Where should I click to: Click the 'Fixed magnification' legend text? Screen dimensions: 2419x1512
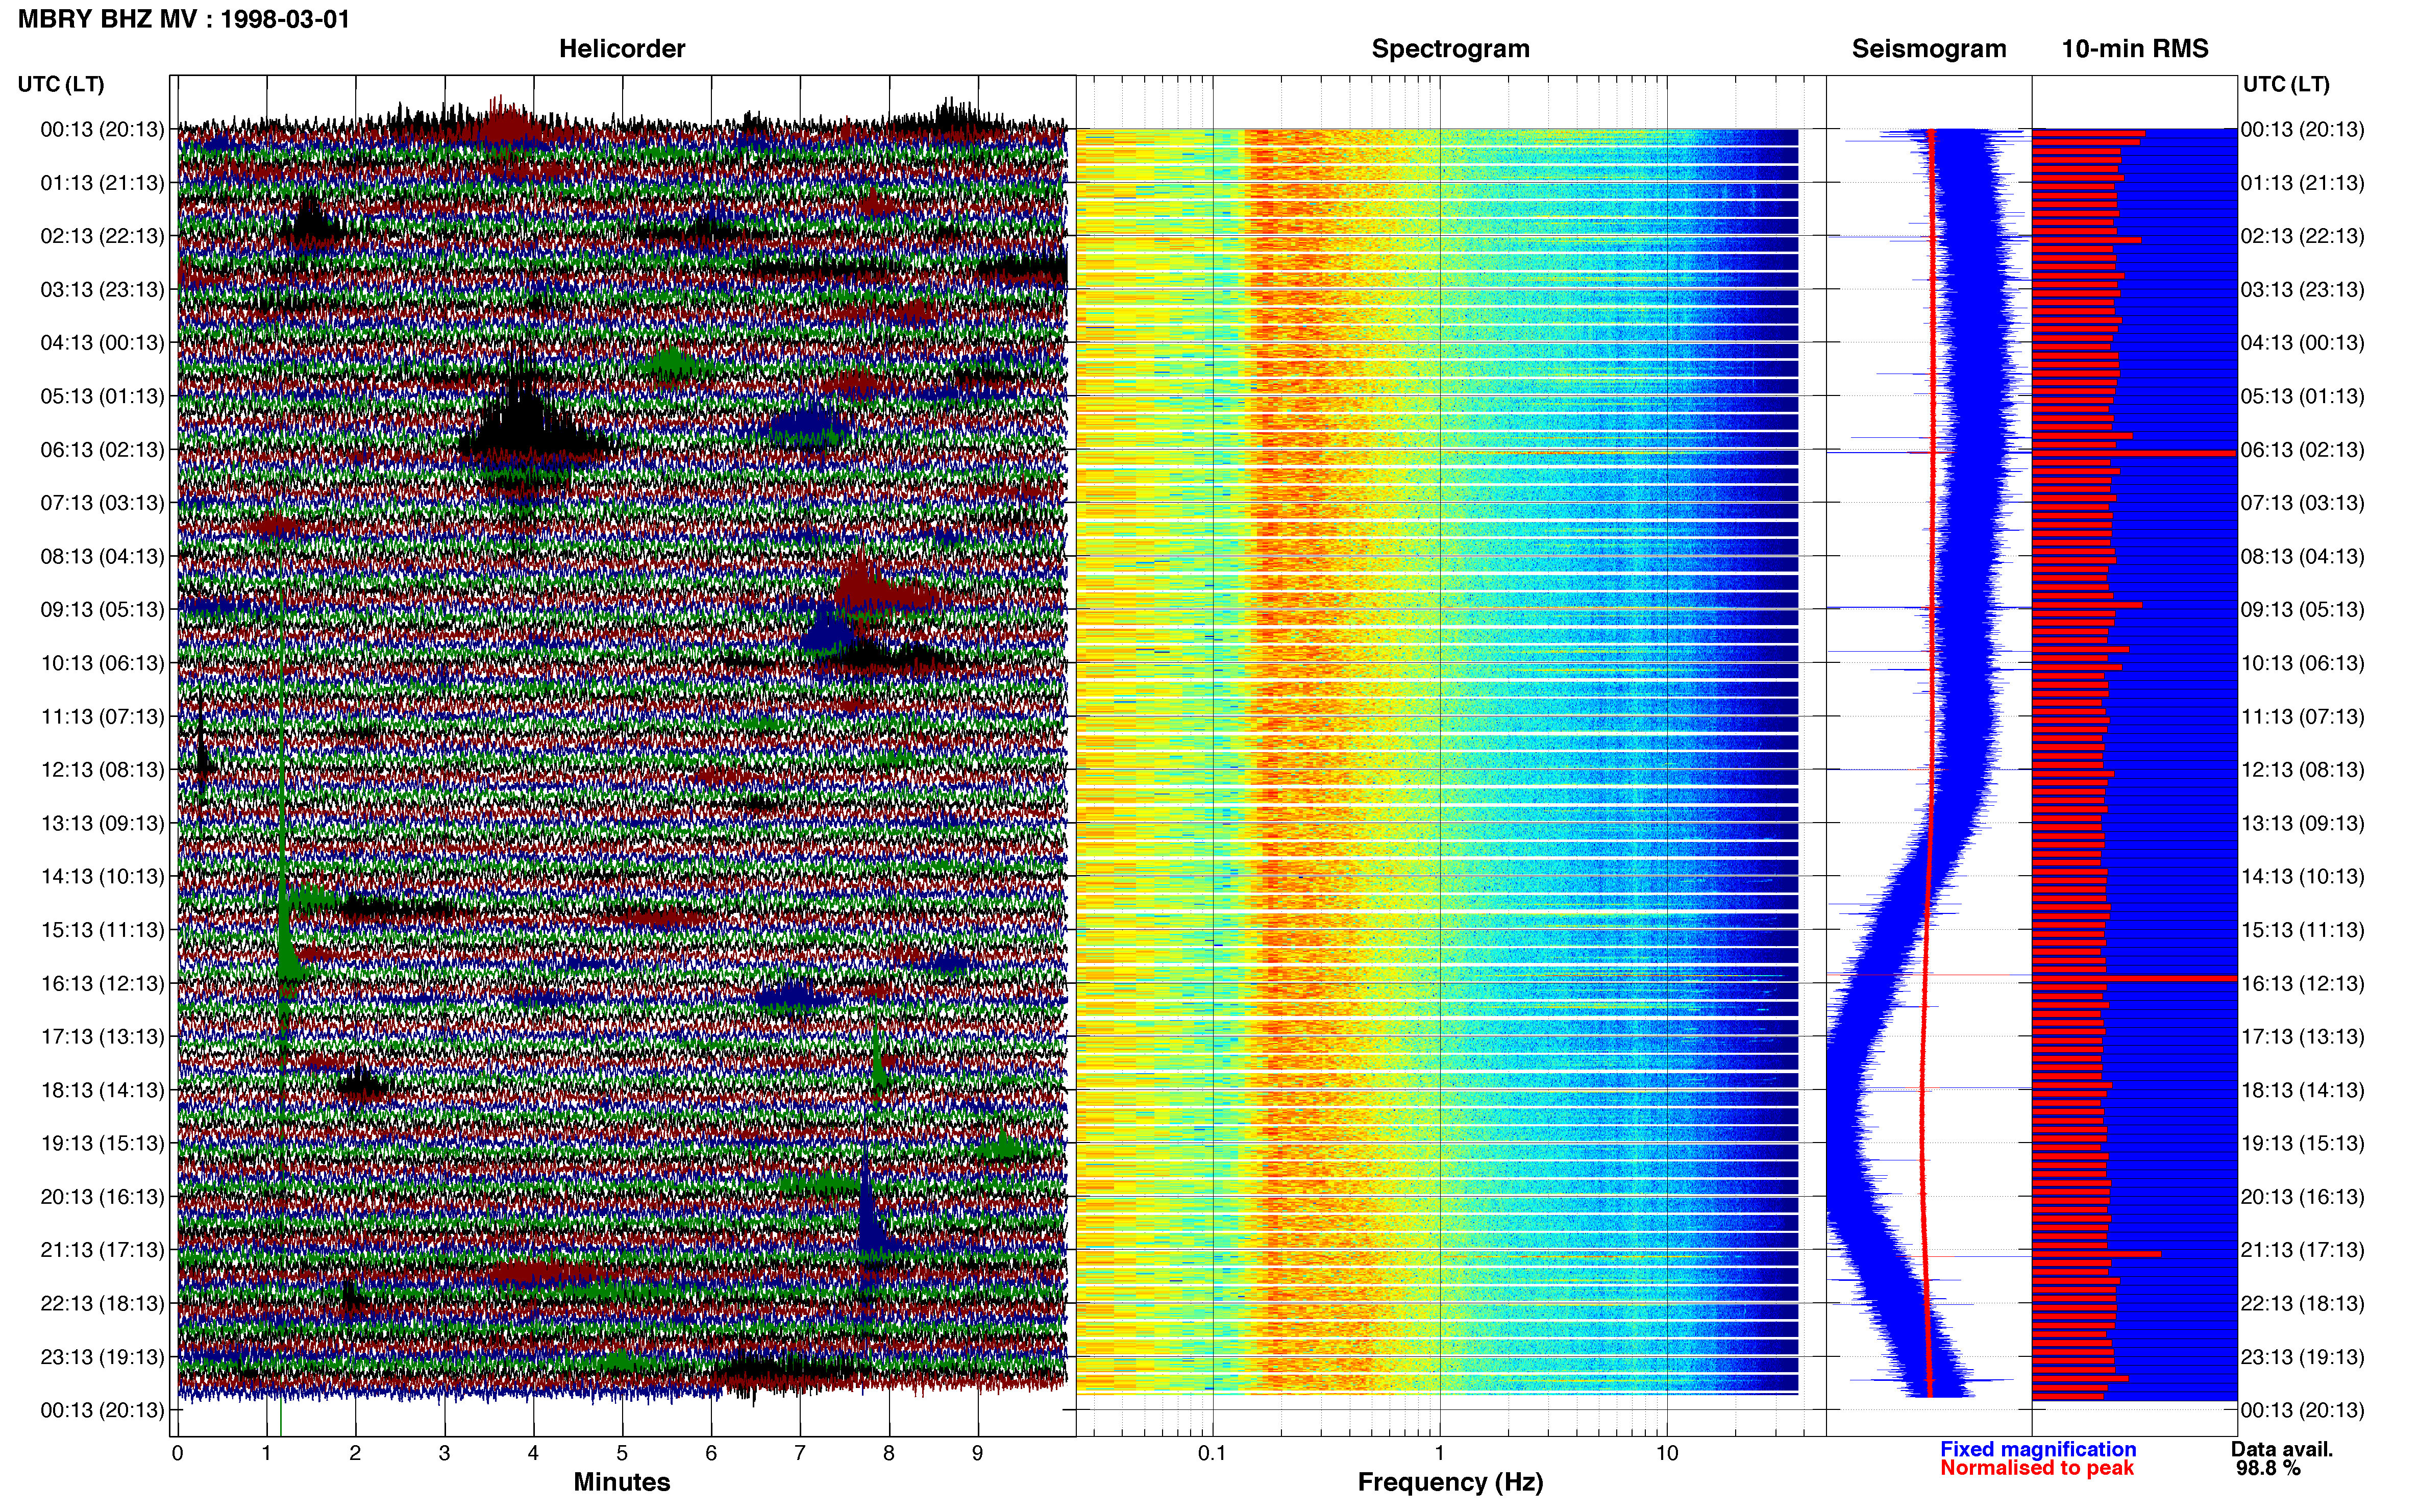pos(2038,1449)
